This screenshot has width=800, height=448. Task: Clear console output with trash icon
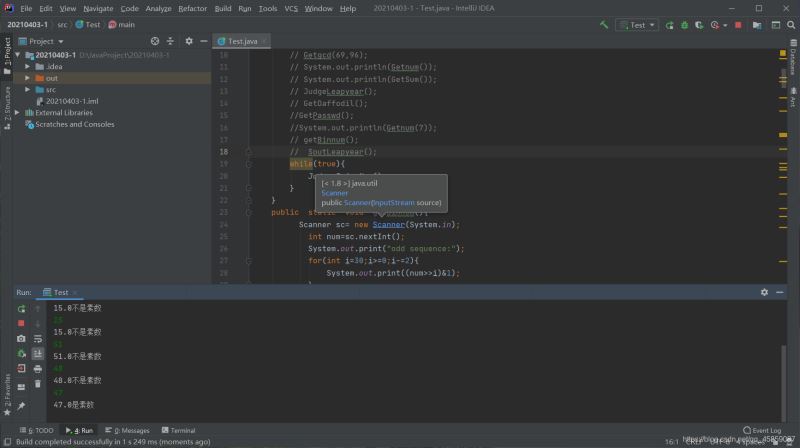coord(37,382)
